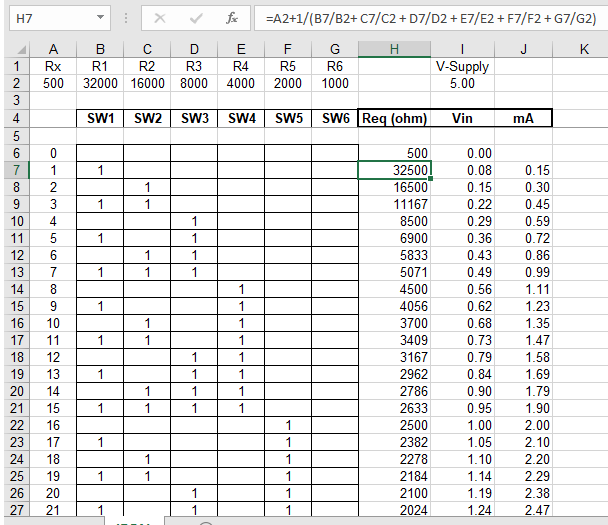Click the cell showing 11167
The image size is (608, 525).
pyautogui.click(x=394, y=204)
